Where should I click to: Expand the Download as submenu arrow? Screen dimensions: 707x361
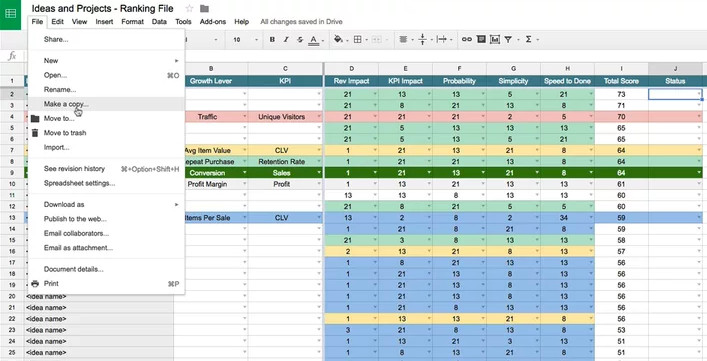pyautogui.click(x=177, y=205)
